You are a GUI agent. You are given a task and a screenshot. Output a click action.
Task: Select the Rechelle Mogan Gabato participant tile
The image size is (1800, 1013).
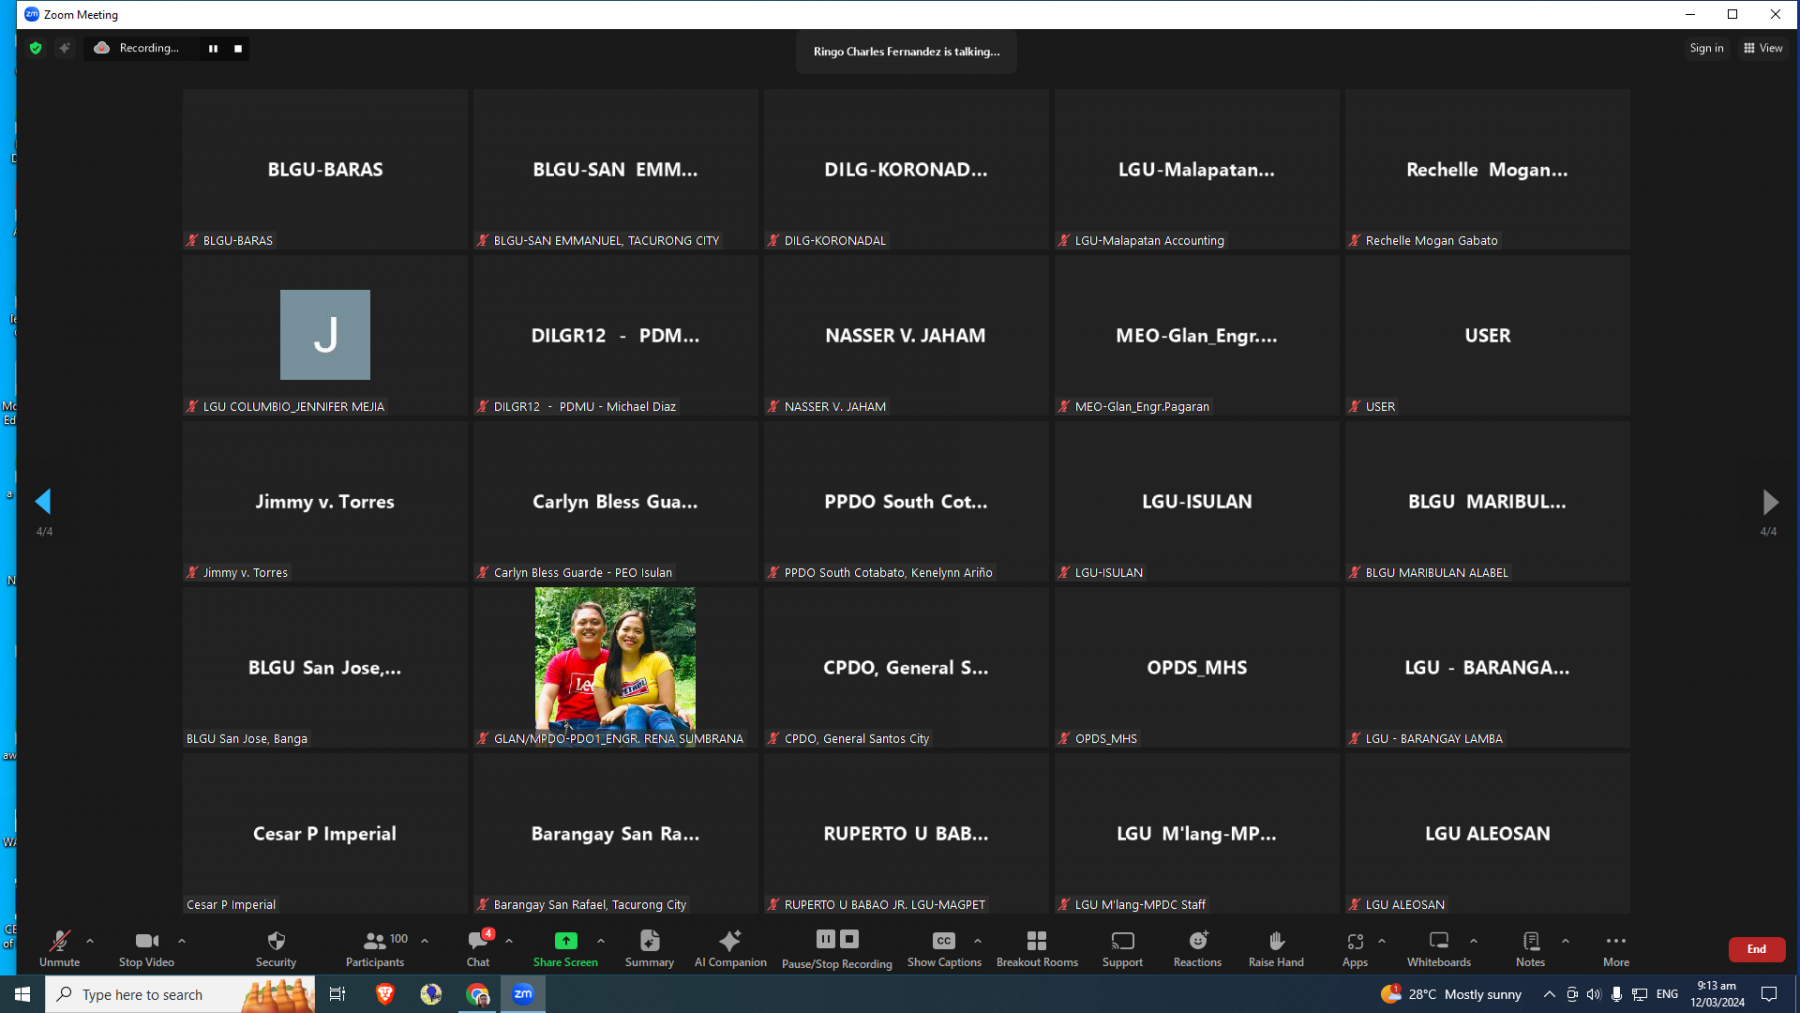[x=1487, y=169]
